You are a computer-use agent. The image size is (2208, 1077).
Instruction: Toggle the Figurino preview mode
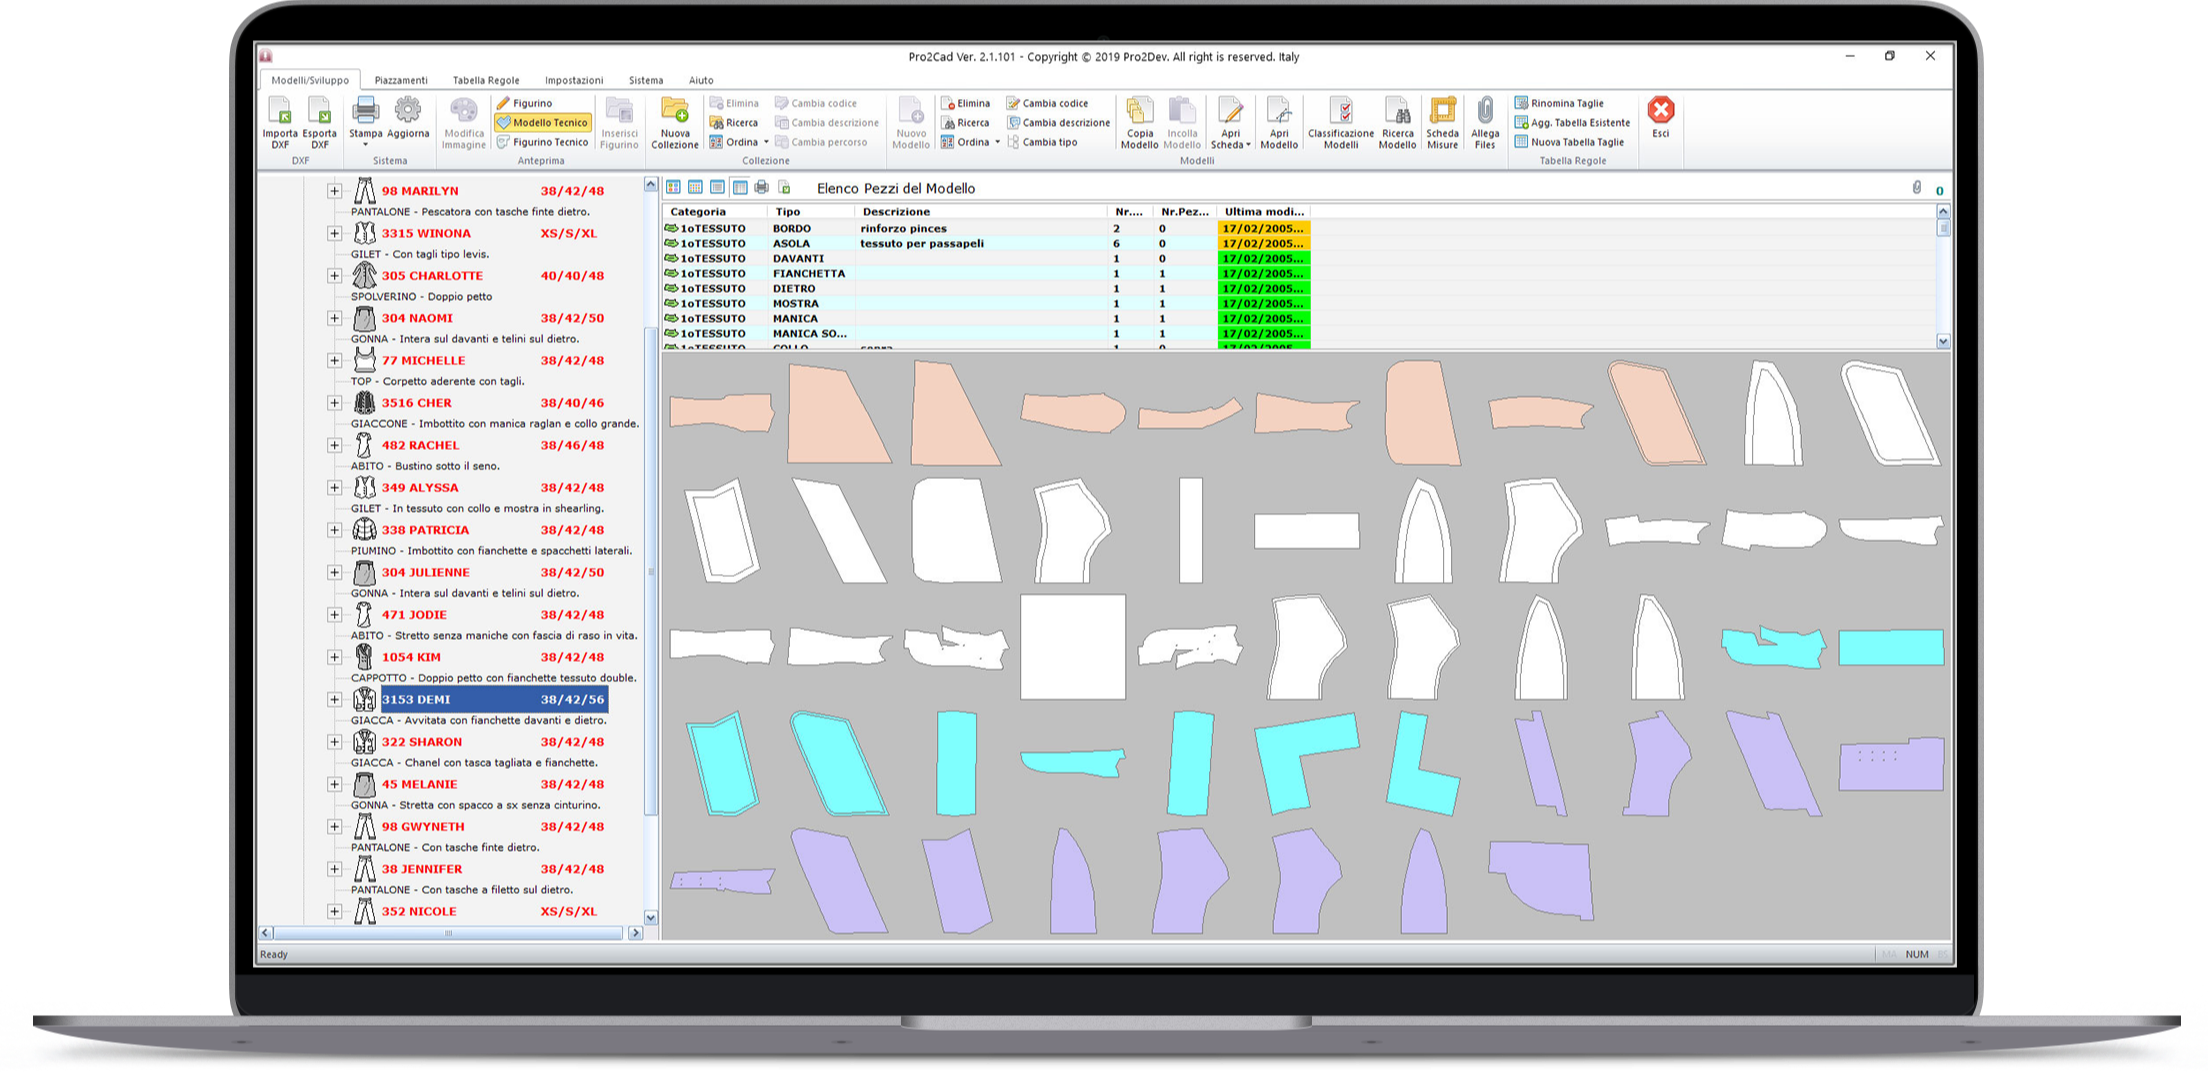tap(525, 103)
